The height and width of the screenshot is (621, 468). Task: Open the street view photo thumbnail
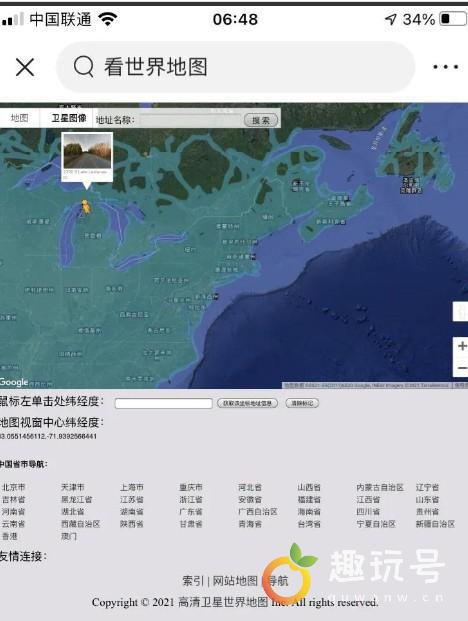tap(87, 151)
